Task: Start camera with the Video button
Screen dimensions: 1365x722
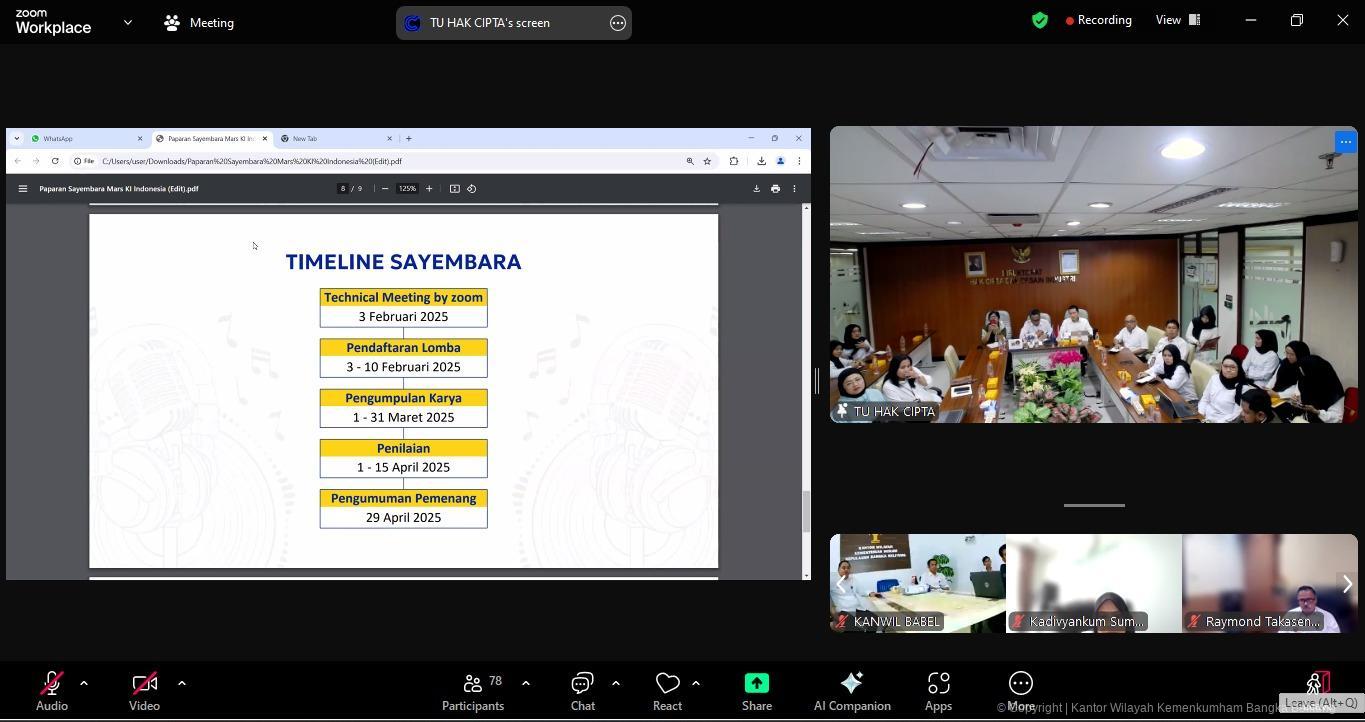Action: pos(144,691)
